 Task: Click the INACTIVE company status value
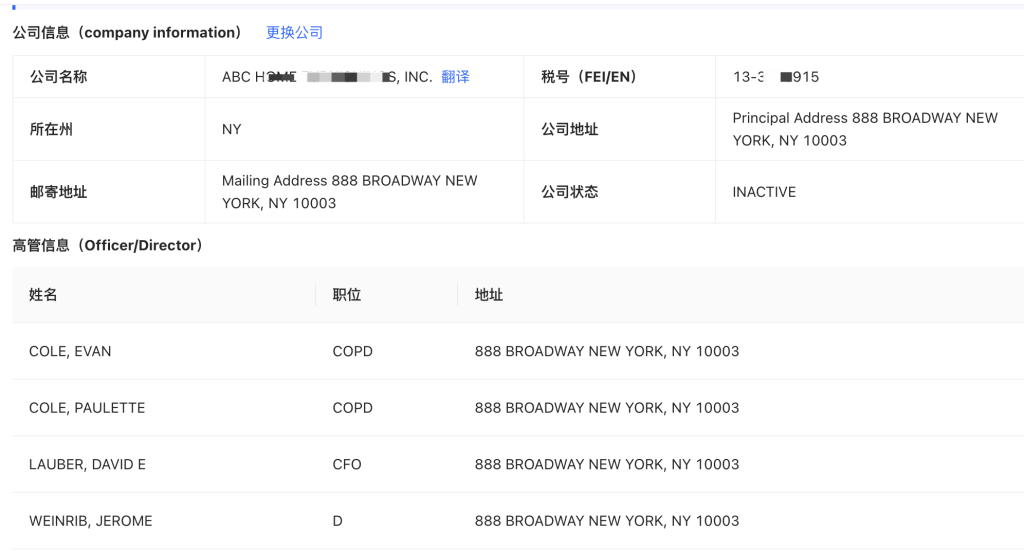tap(764, 192)
